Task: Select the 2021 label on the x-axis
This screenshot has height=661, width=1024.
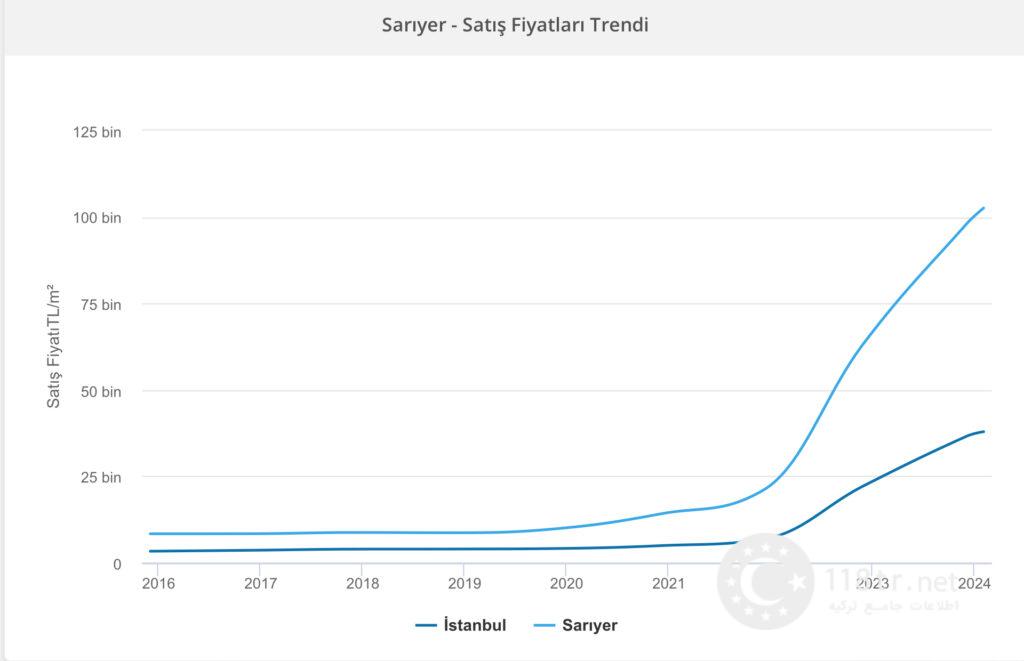Action: 668,583
